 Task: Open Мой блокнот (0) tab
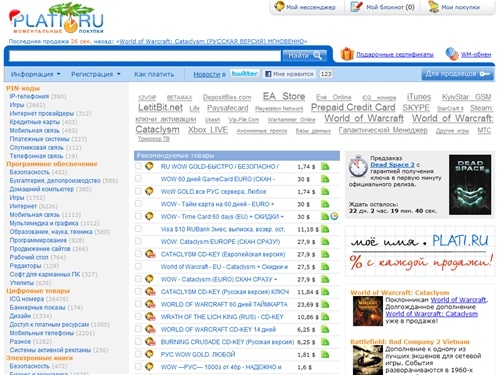point(383,7)
